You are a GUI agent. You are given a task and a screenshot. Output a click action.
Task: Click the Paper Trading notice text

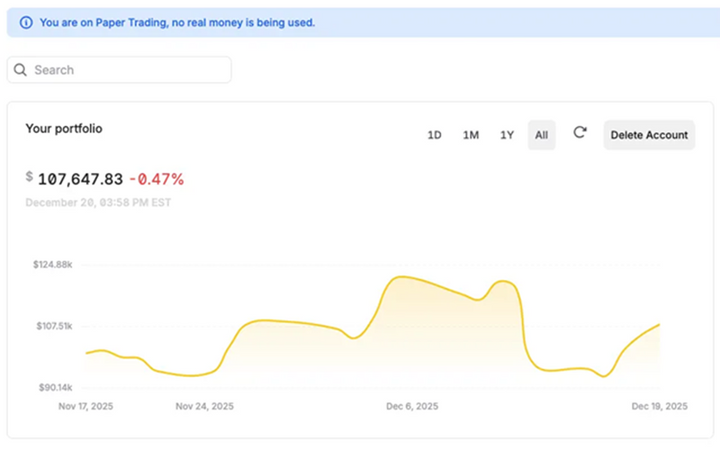point(177,22)
